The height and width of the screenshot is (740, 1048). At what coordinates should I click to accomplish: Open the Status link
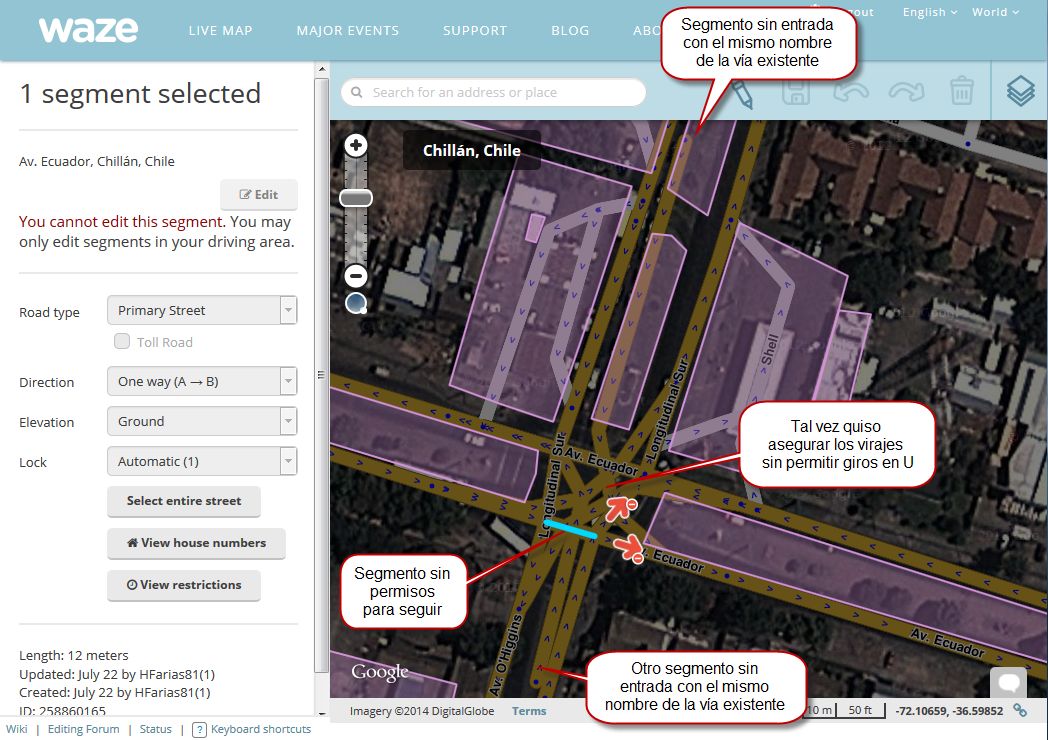(x=156, y=729)
